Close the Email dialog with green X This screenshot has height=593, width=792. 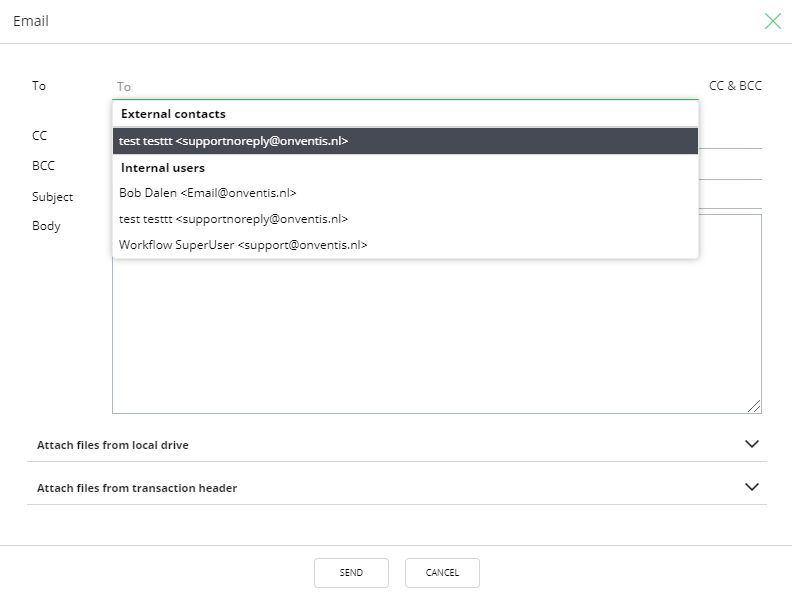(x=772, y=21)
